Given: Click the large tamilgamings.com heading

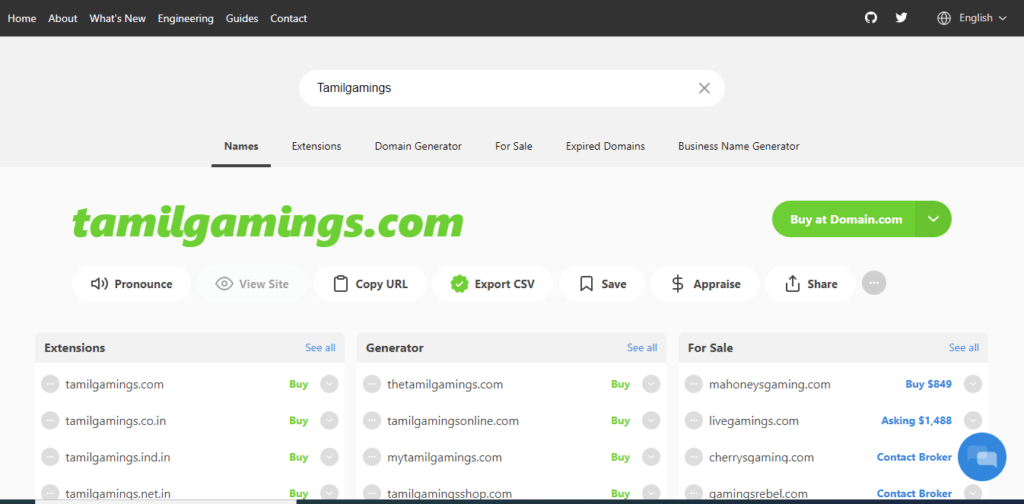Looking at the screenshot, I should 268,223.
